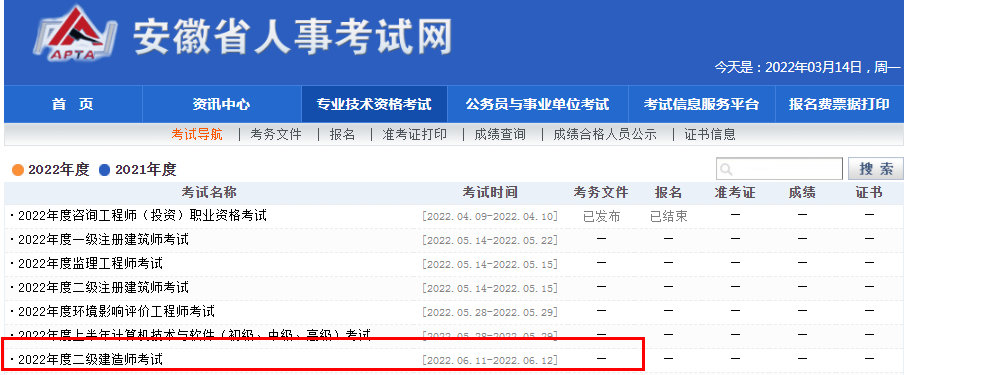The image size is (996, 375).
Task: Open 2022年度一级注册建筑师考试 link
Action: [104, 240]
